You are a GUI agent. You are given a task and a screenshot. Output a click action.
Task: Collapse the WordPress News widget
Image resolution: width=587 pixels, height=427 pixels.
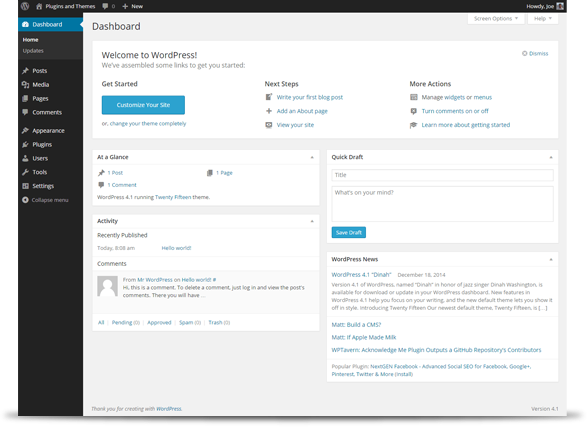point(551,259)
